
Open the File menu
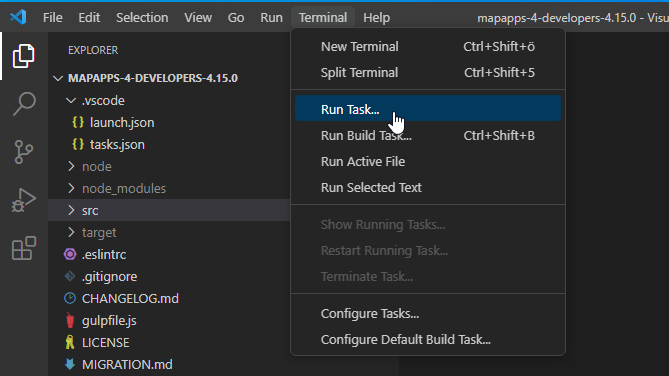52,17
